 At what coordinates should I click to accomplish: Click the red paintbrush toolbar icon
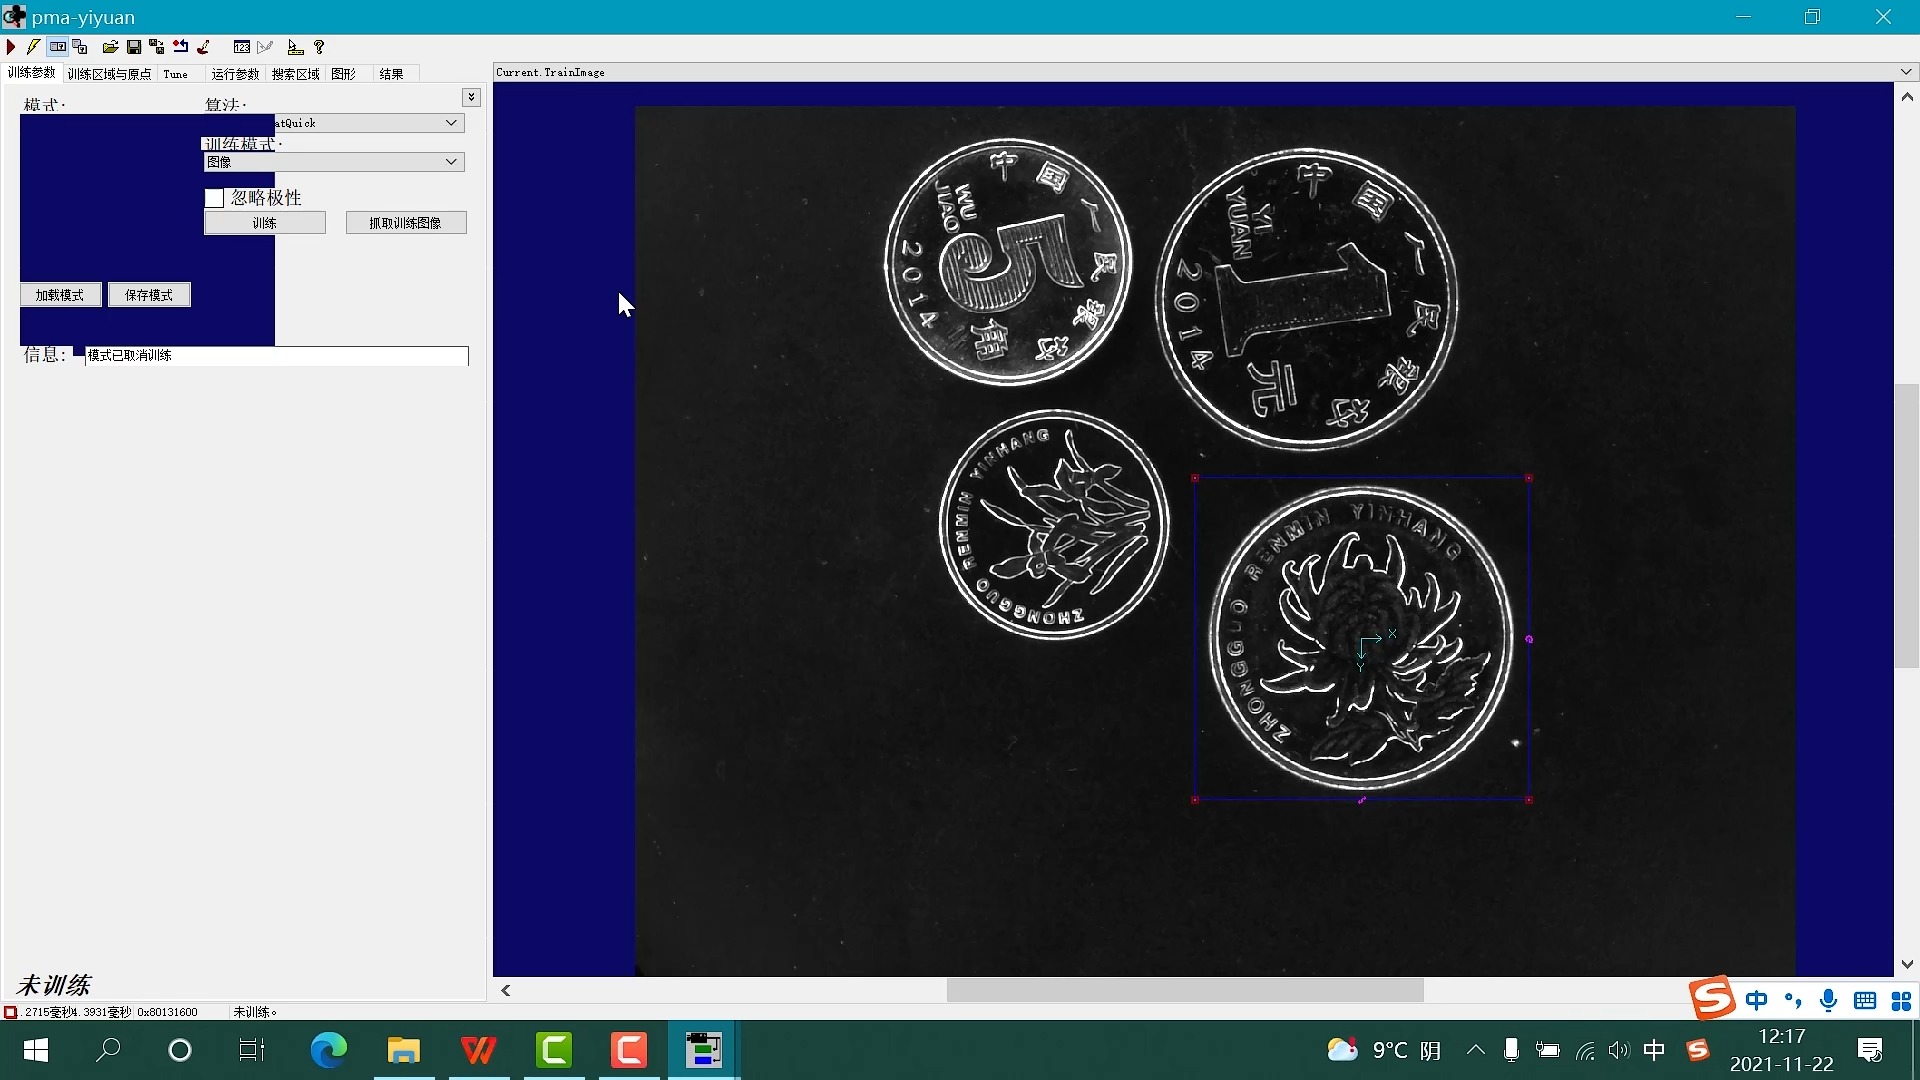point(204,47)
